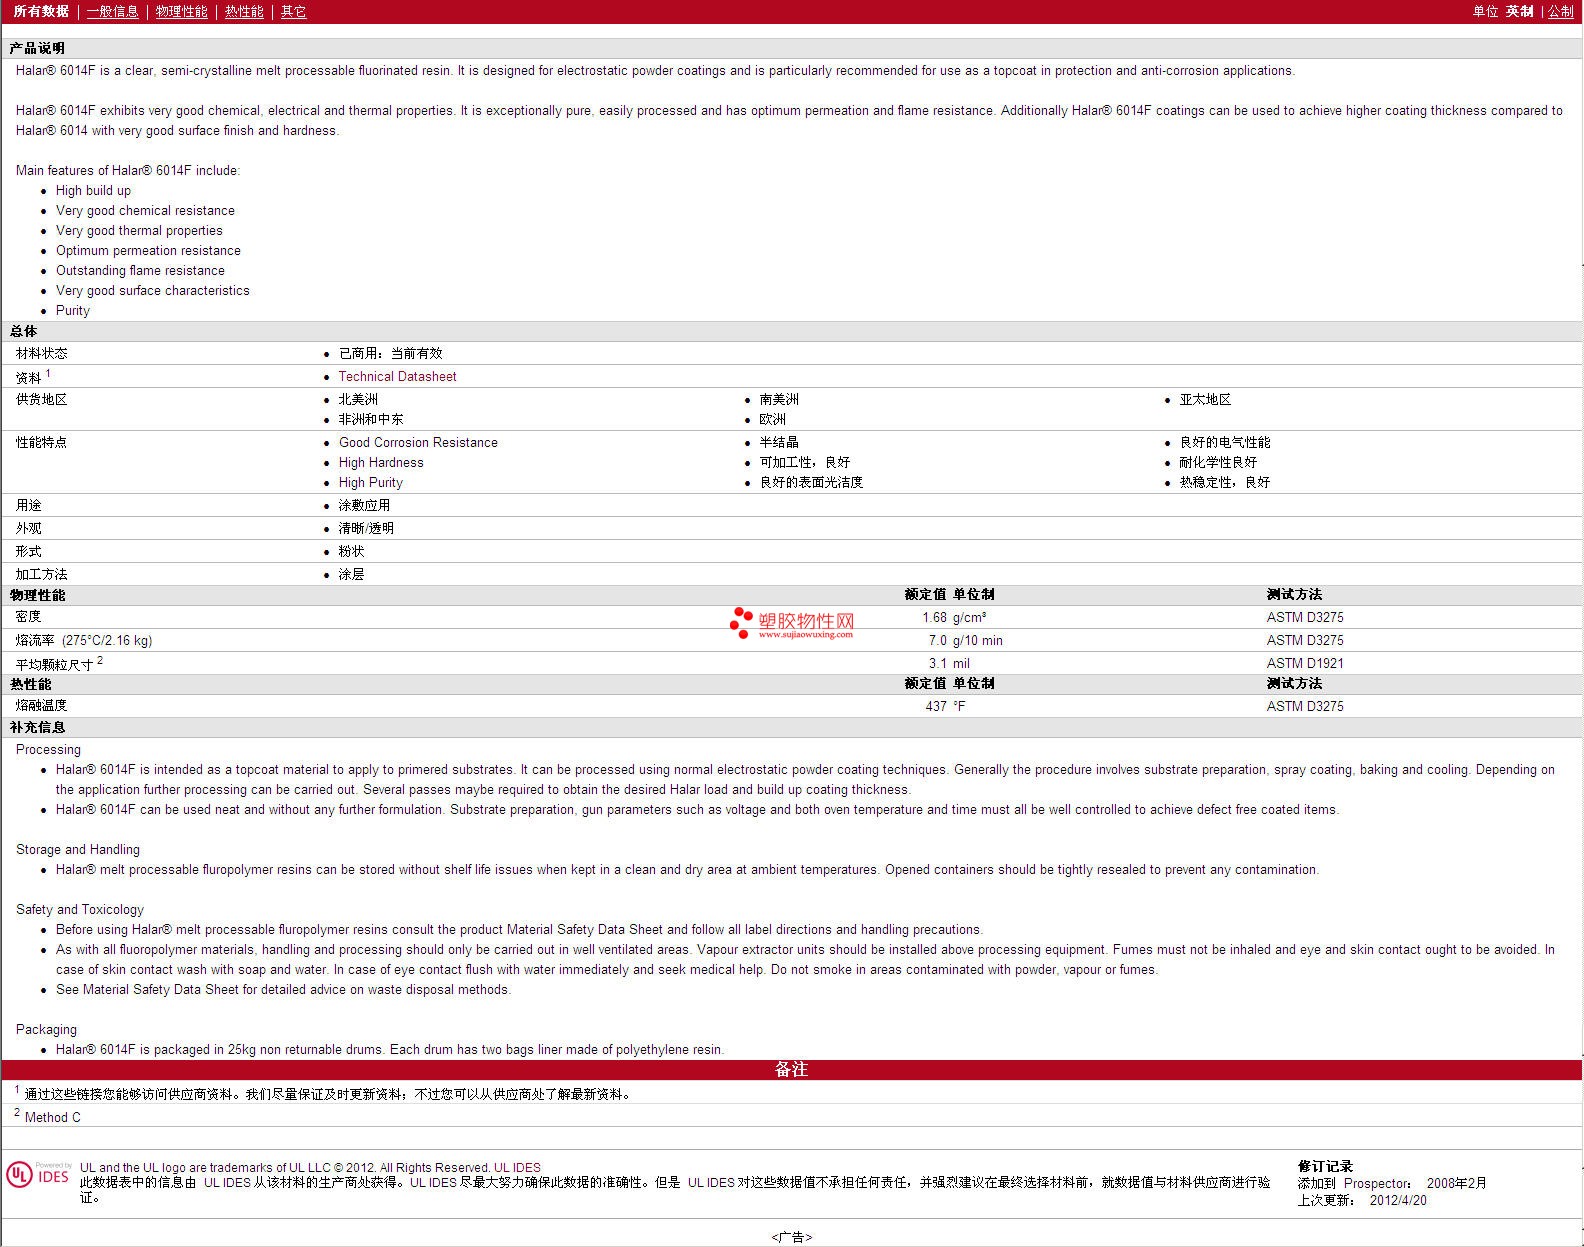
Task: Select the particle size value 3.1
Action: coord(937,664)
